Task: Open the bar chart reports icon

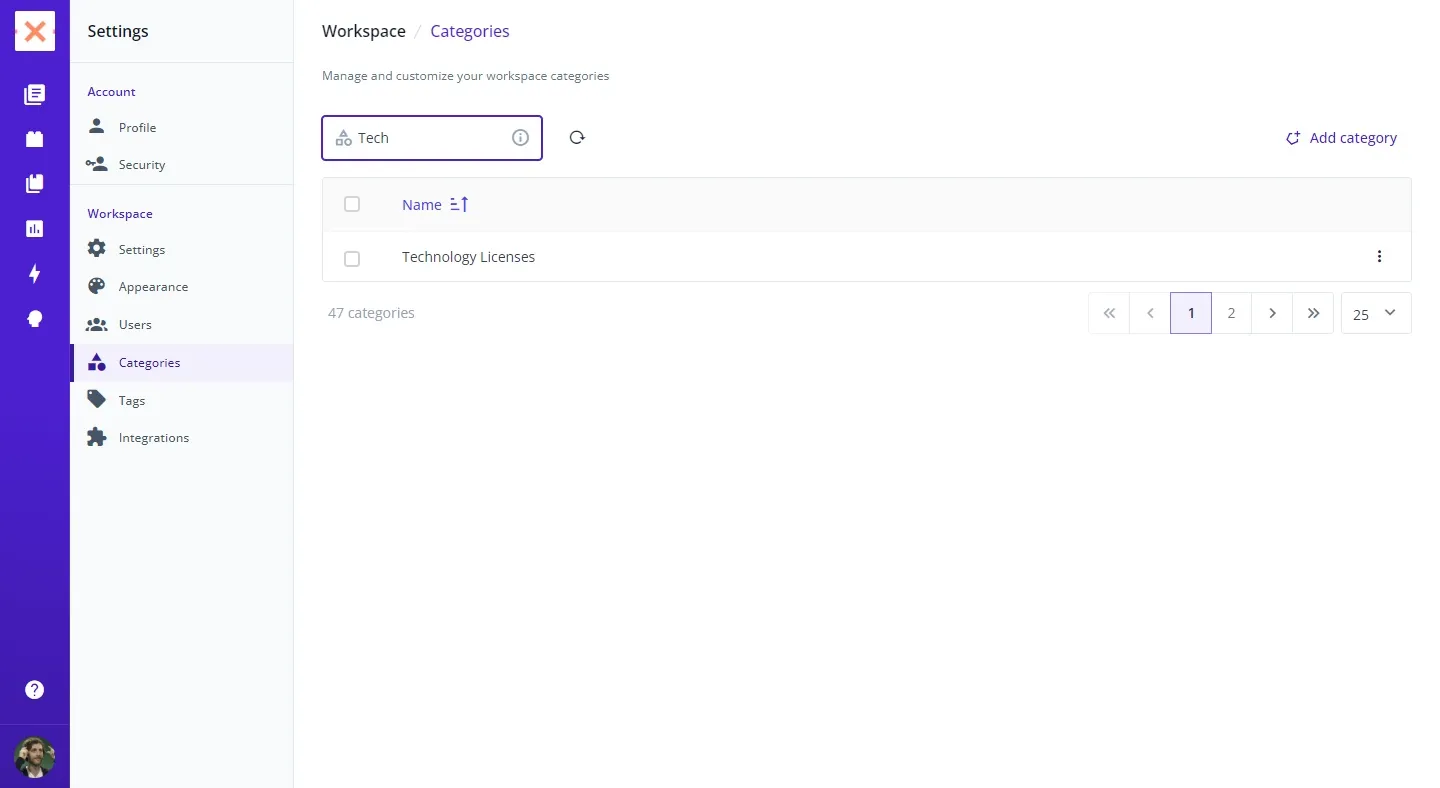Action: pyautogui.click(x=35, y=228)
